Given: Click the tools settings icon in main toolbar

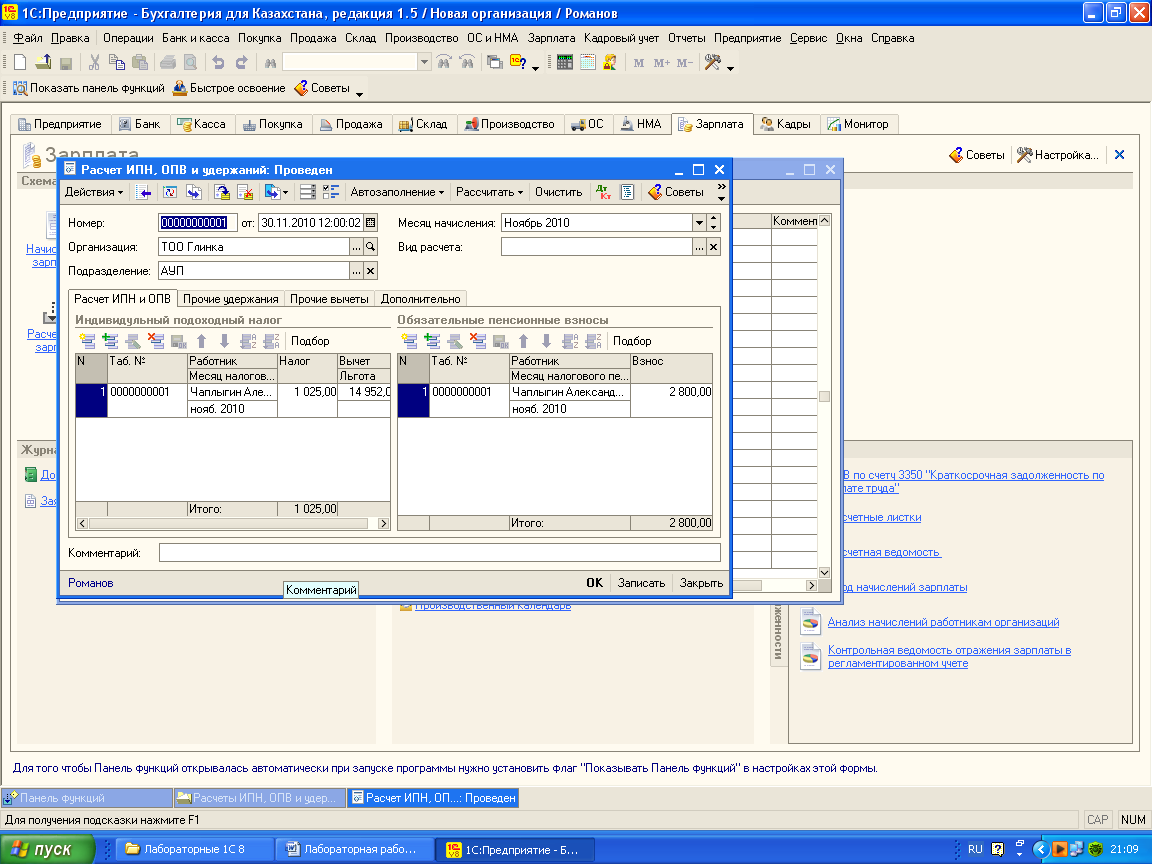Looking at the screenshot, I should point(713,63).
